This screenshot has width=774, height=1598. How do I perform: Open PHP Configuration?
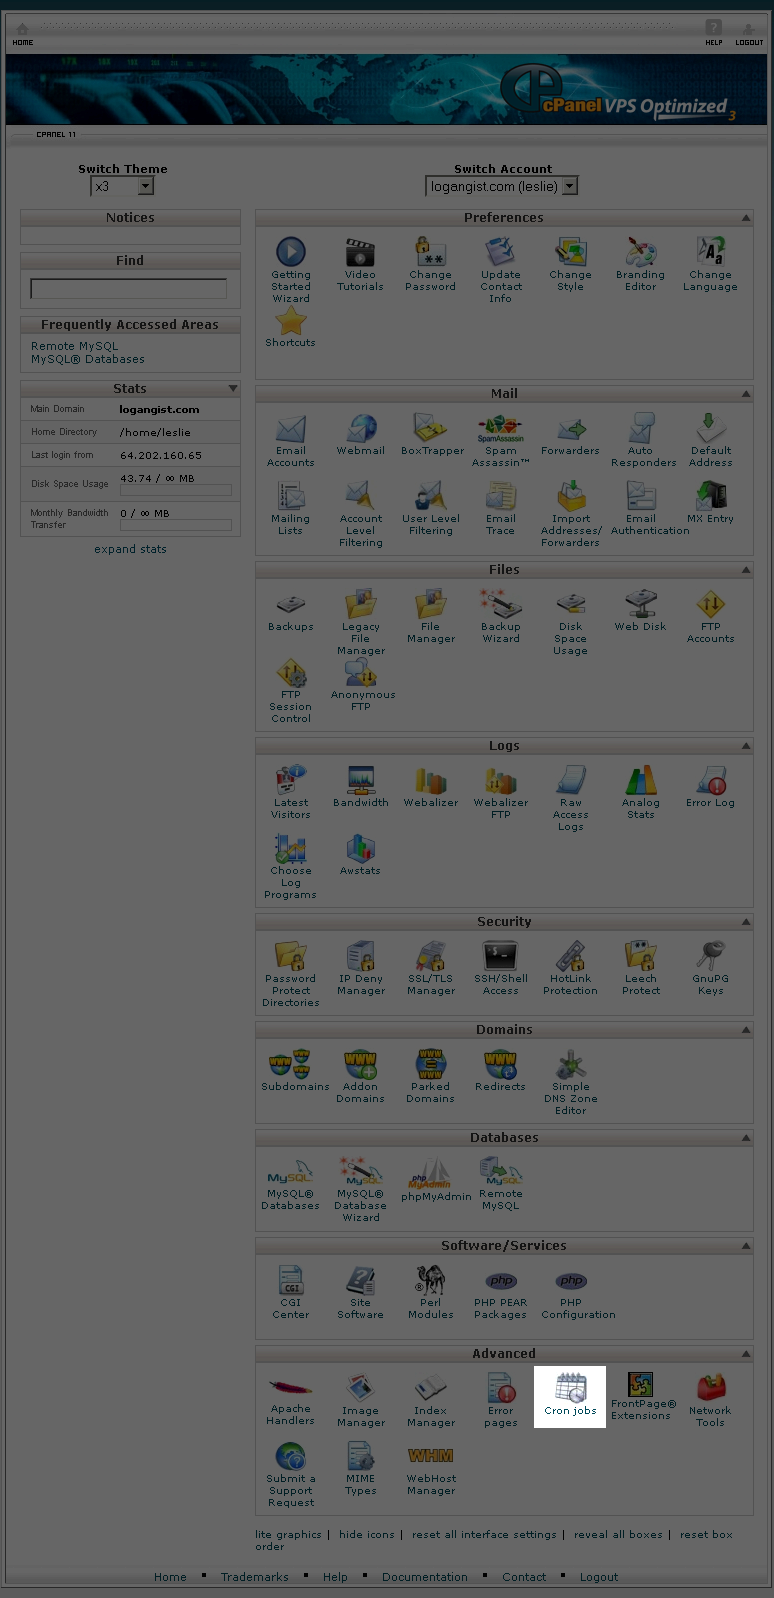[578, 1294]
